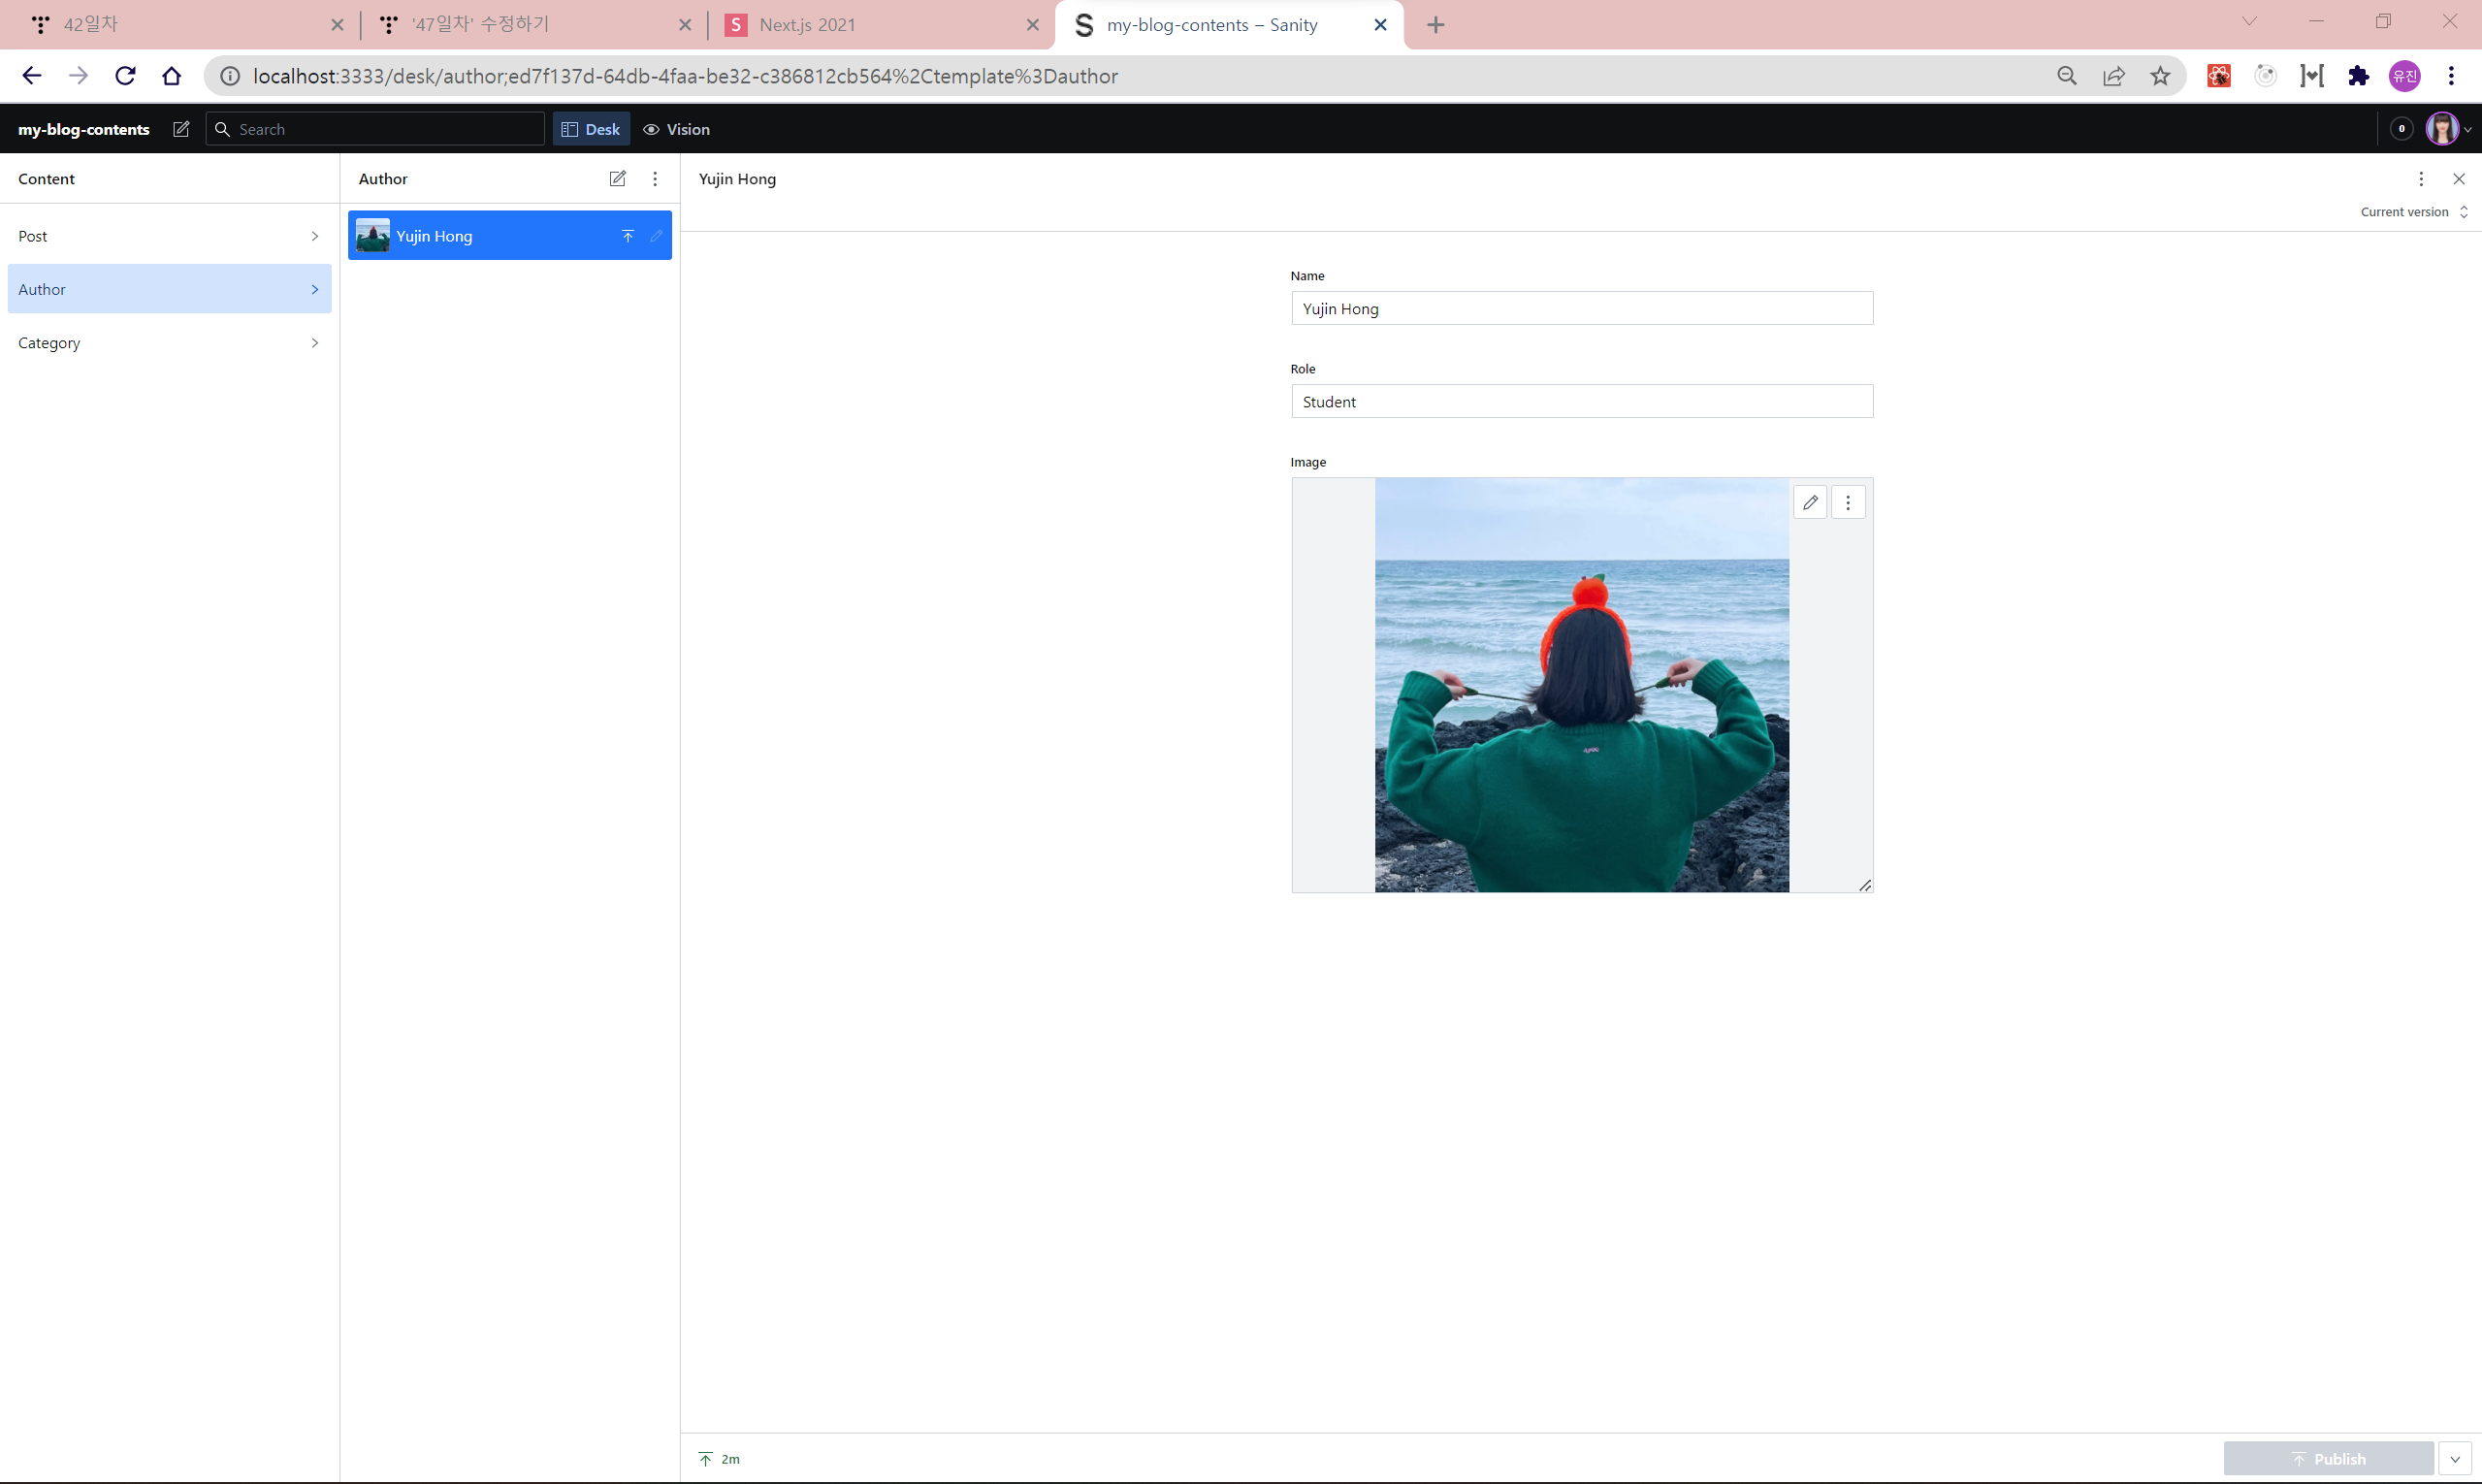
Task: Open document pane three-dot menu
Action: coord(2420,179)
